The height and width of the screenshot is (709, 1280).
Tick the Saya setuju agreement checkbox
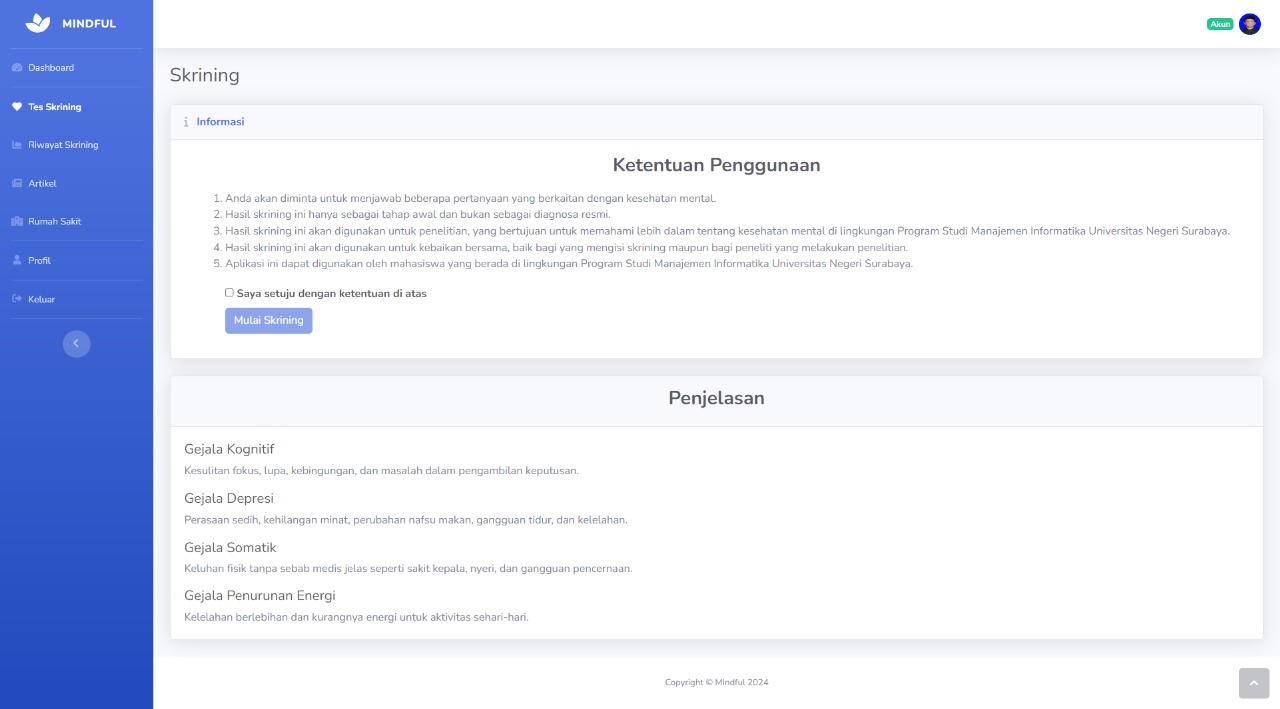(229, 293)
